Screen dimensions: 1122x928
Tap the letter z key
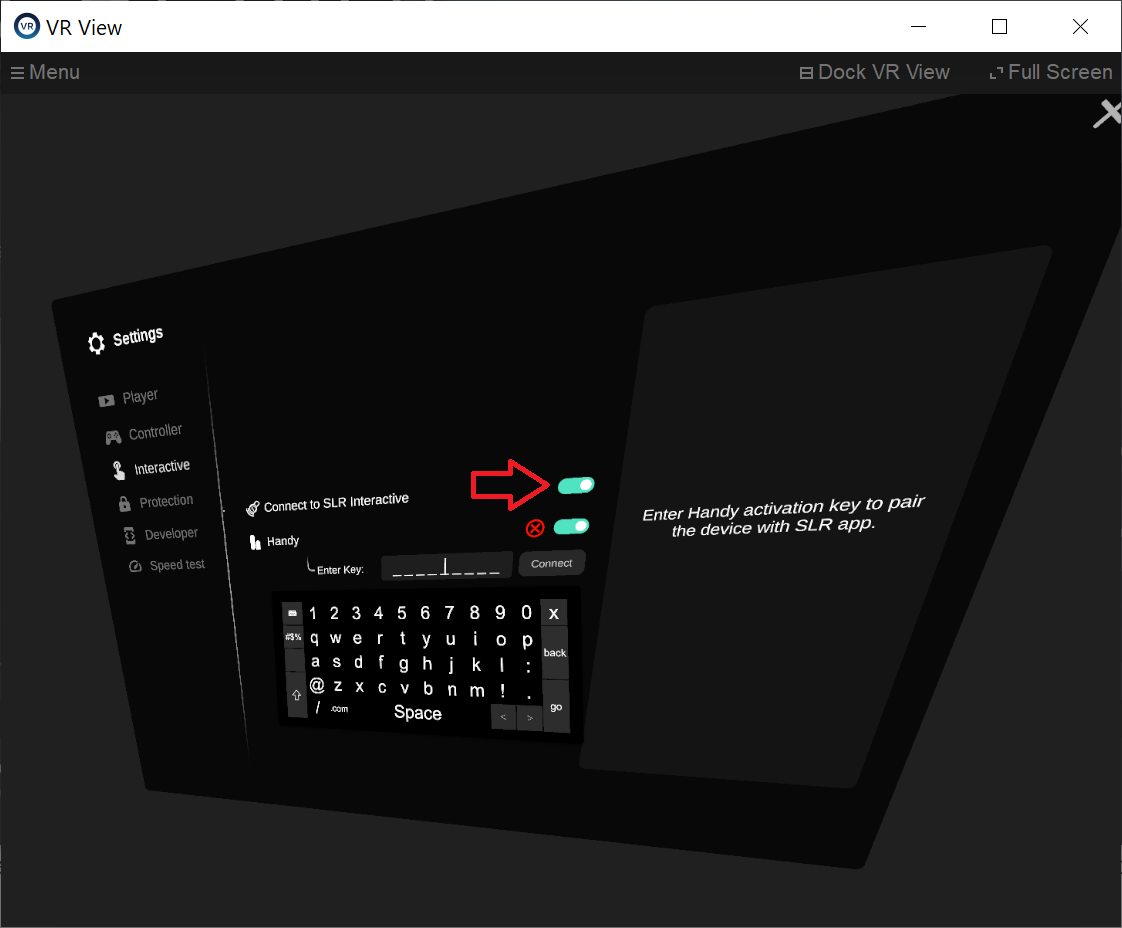338,686
